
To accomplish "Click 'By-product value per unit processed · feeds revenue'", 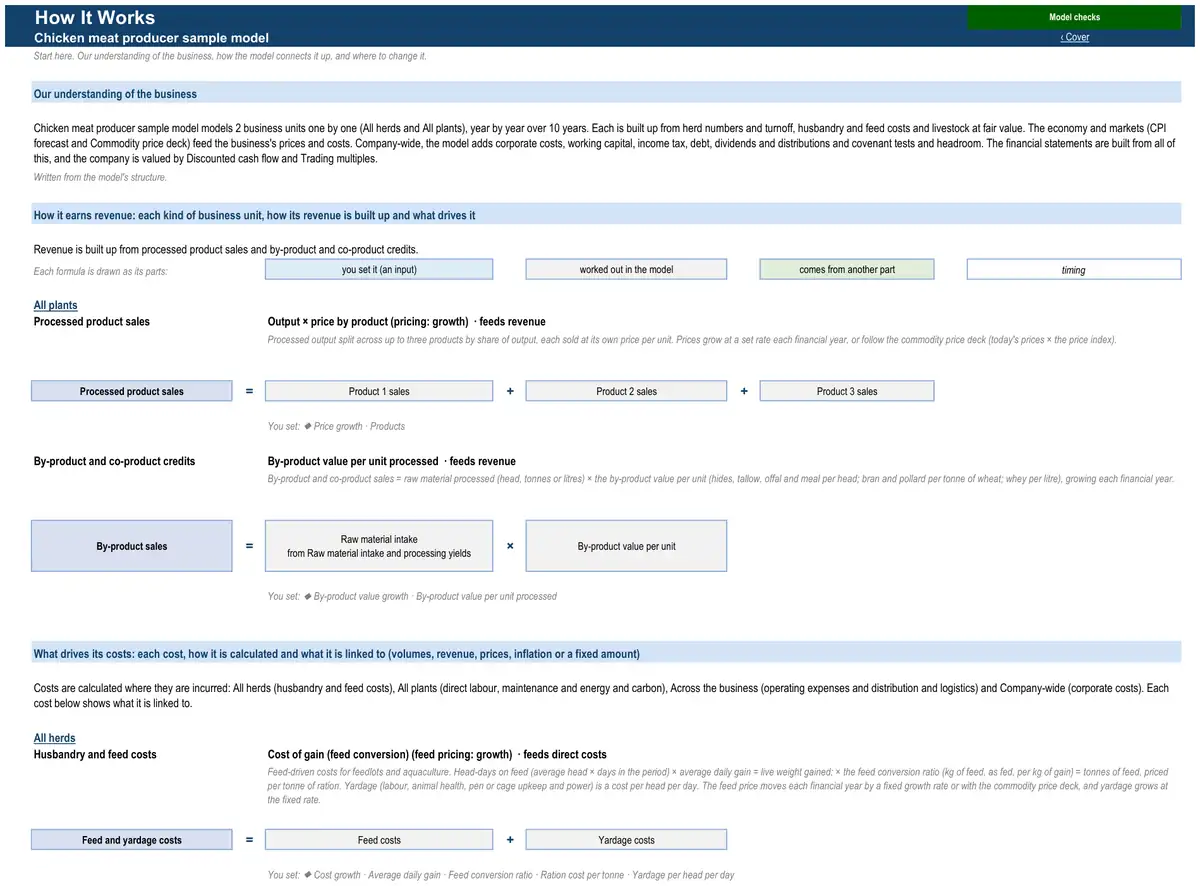I will pos(392,461).
